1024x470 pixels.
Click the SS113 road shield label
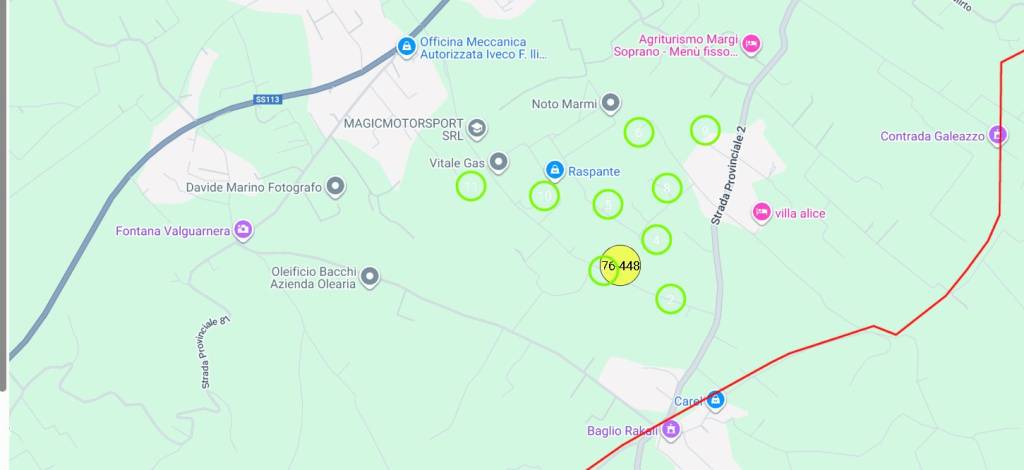[268, 100]
